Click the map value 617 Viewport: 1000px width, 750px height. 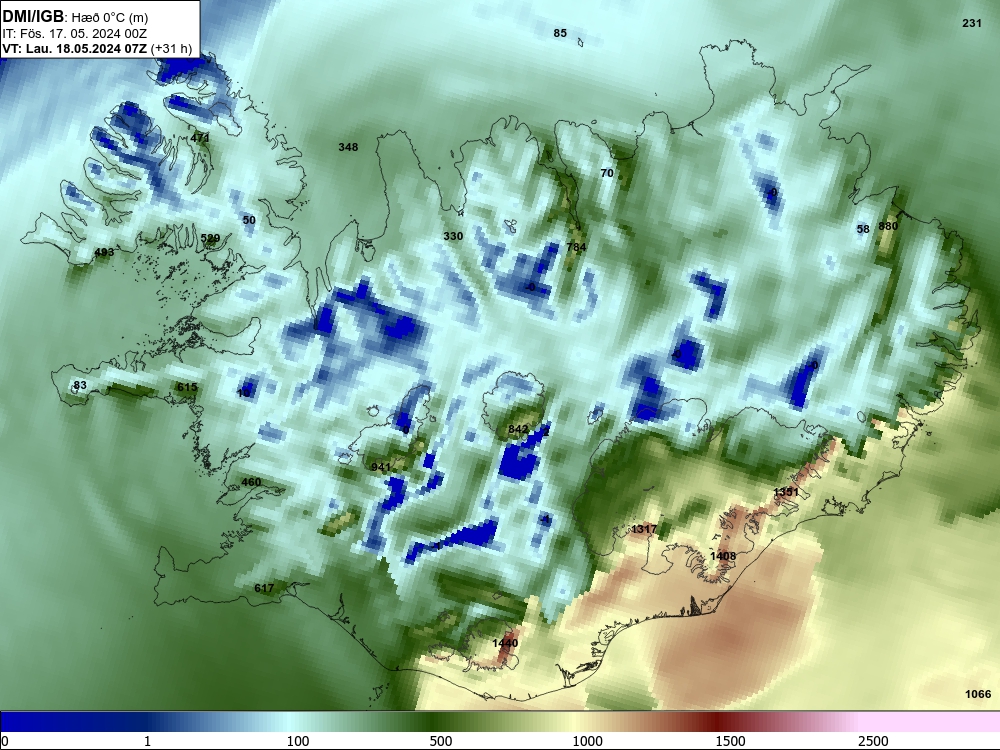(264, 588)
